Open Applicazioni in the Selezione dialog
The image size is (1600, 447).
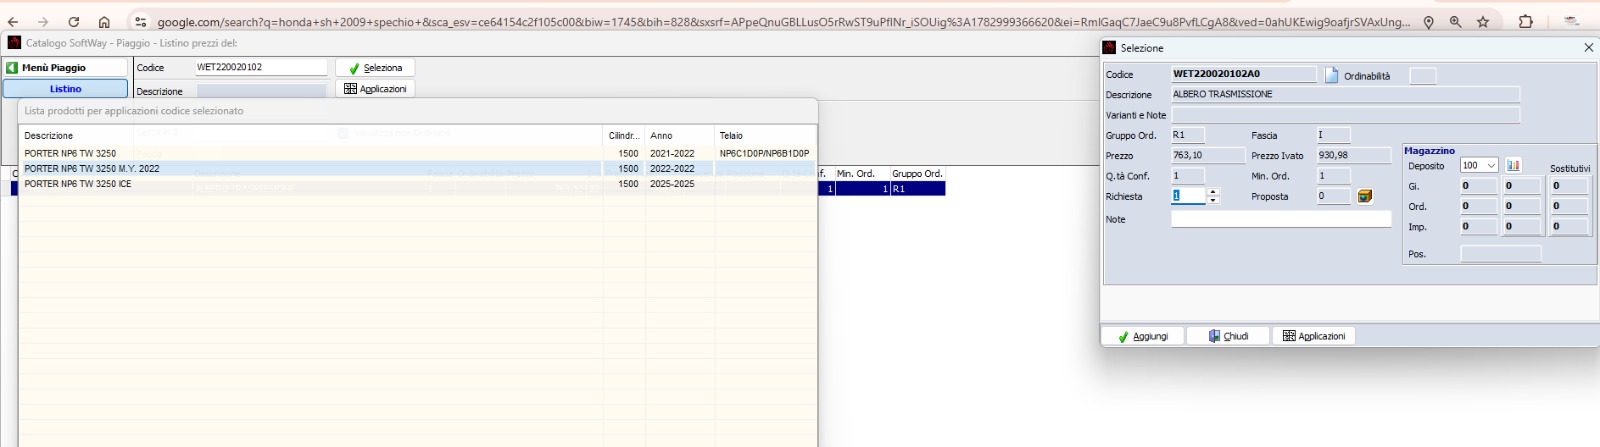point(1314,336)
